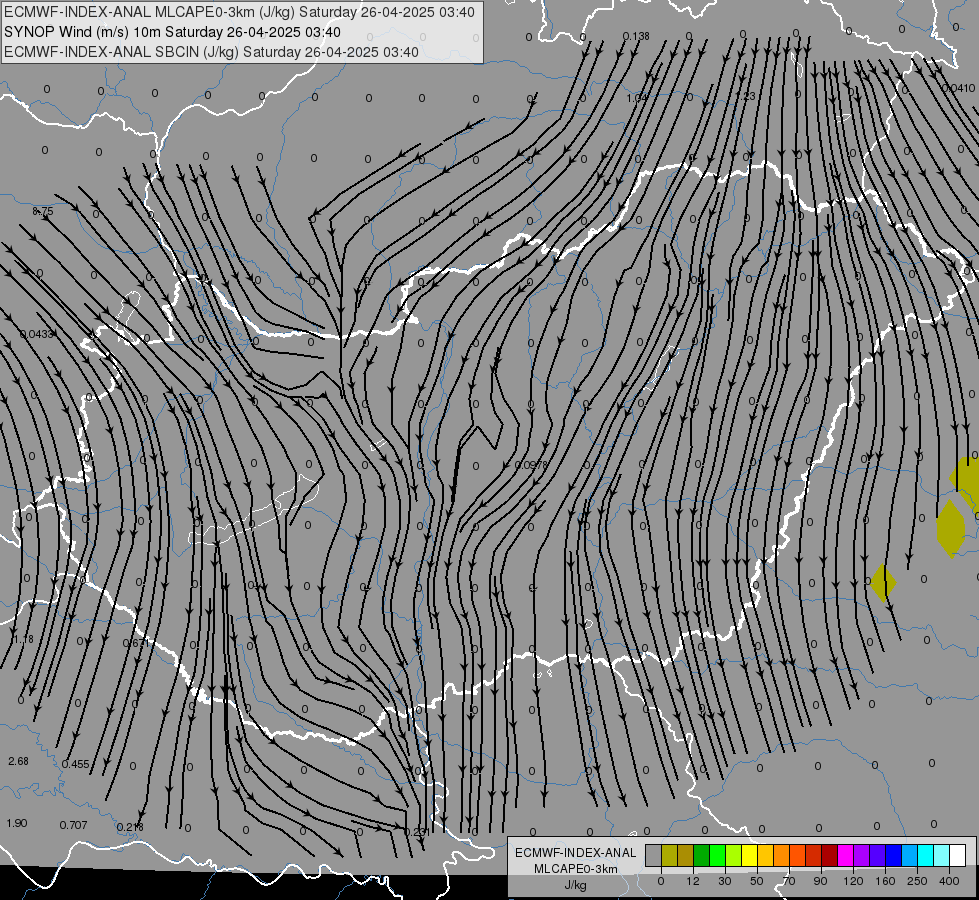Click the legend tick value 400
Screen dimensions: 979x900
point(949,881)
